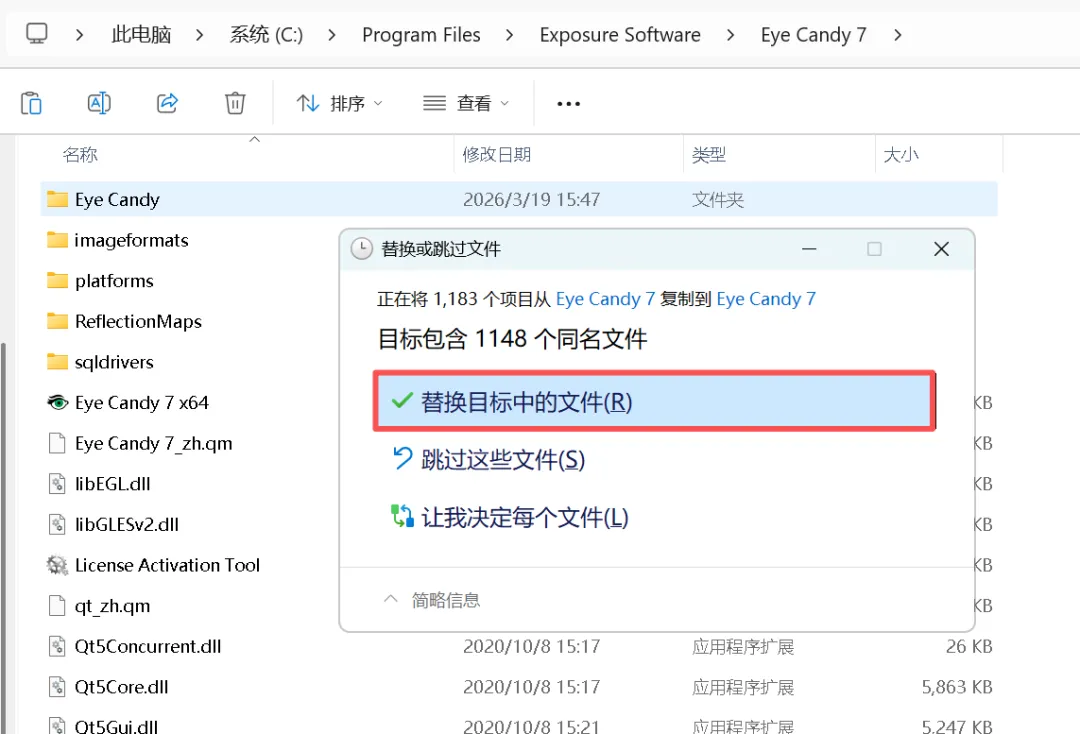Select Qt5Gui.dll file row
Image resolution: width=1080 pixels, height=734 pixels.
tap(519, 725)
